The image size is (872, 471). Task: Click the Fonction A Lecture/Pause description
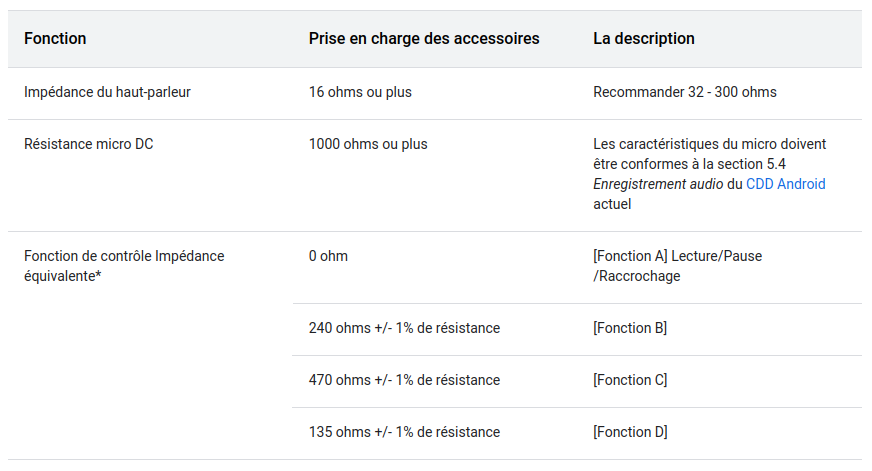coord(677,266)
